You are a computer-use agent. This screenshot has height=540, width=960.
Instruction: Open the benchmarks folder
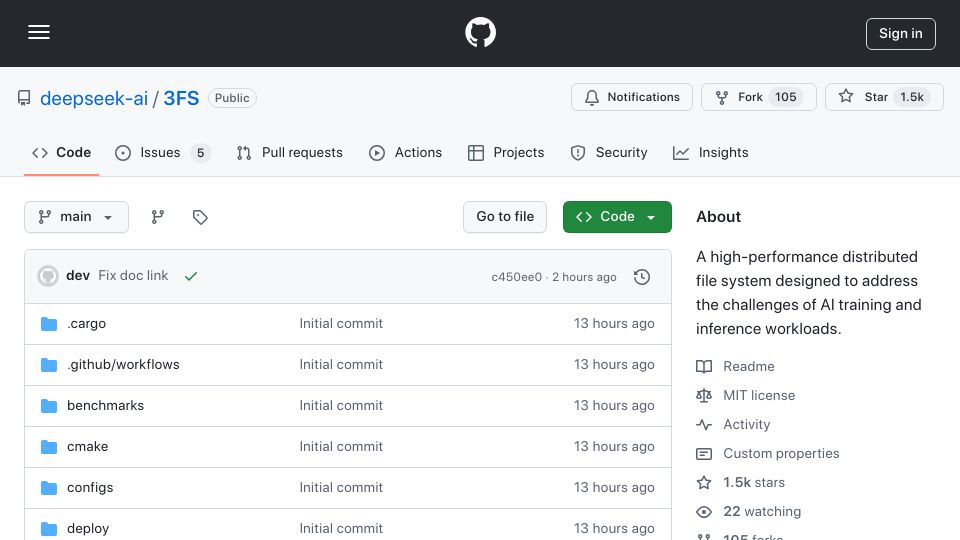click(x=105, y=405)
